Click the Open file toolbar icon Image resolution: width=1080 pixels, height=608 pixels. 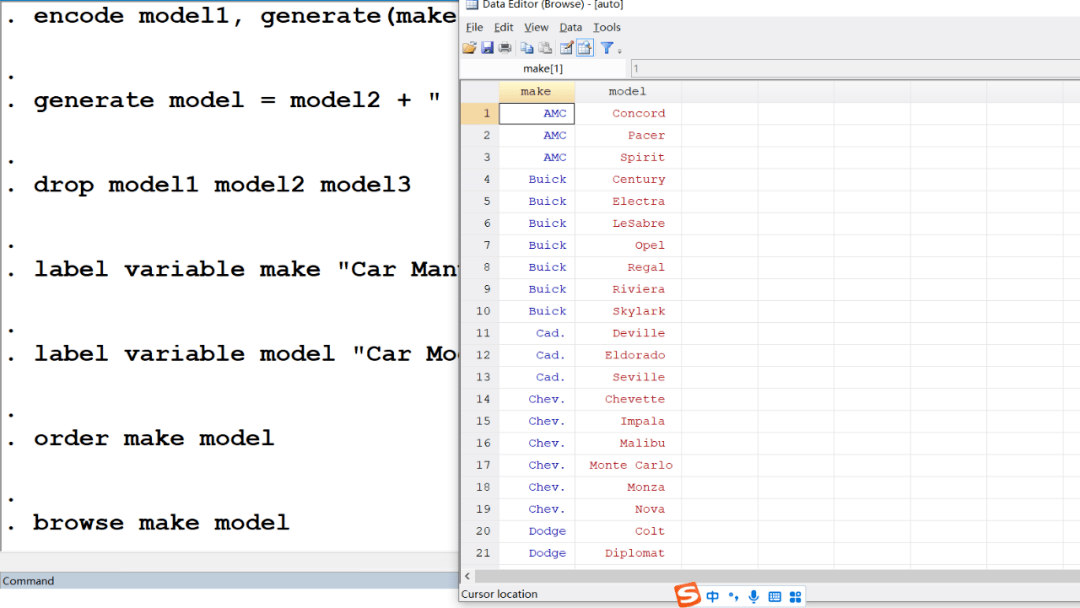469,48
